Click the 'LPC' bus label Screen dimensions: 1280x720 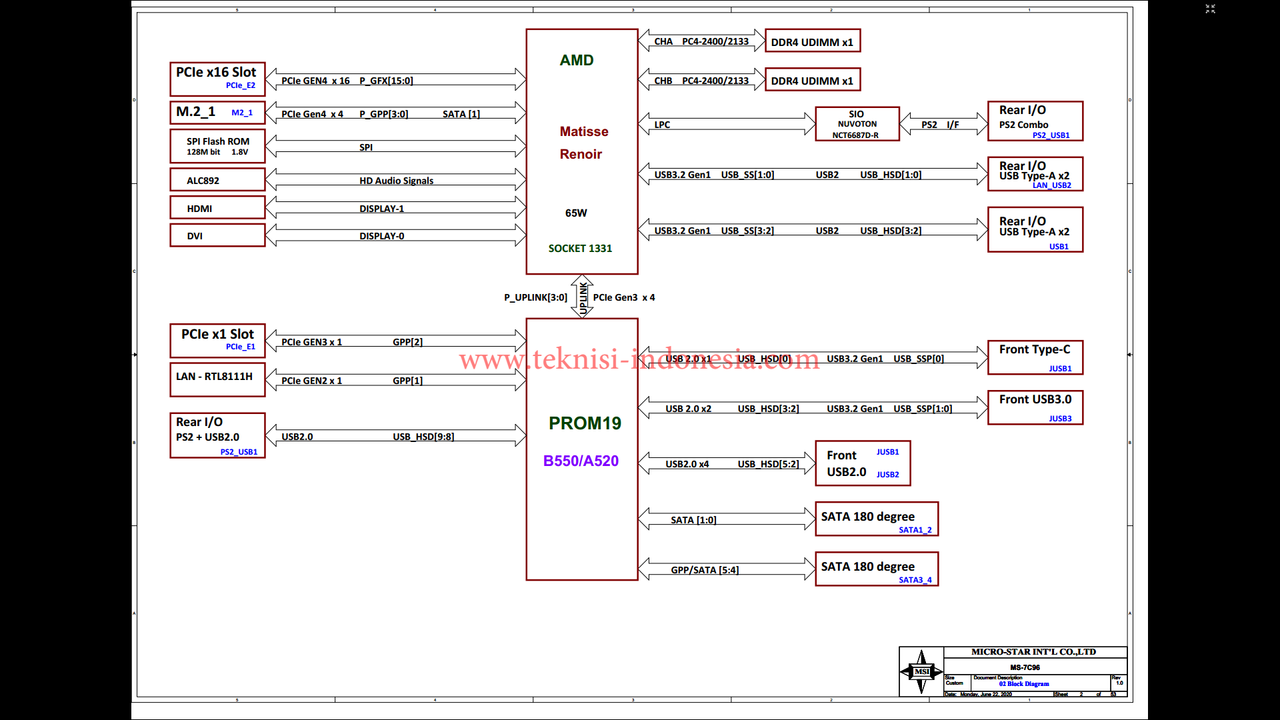662,126
